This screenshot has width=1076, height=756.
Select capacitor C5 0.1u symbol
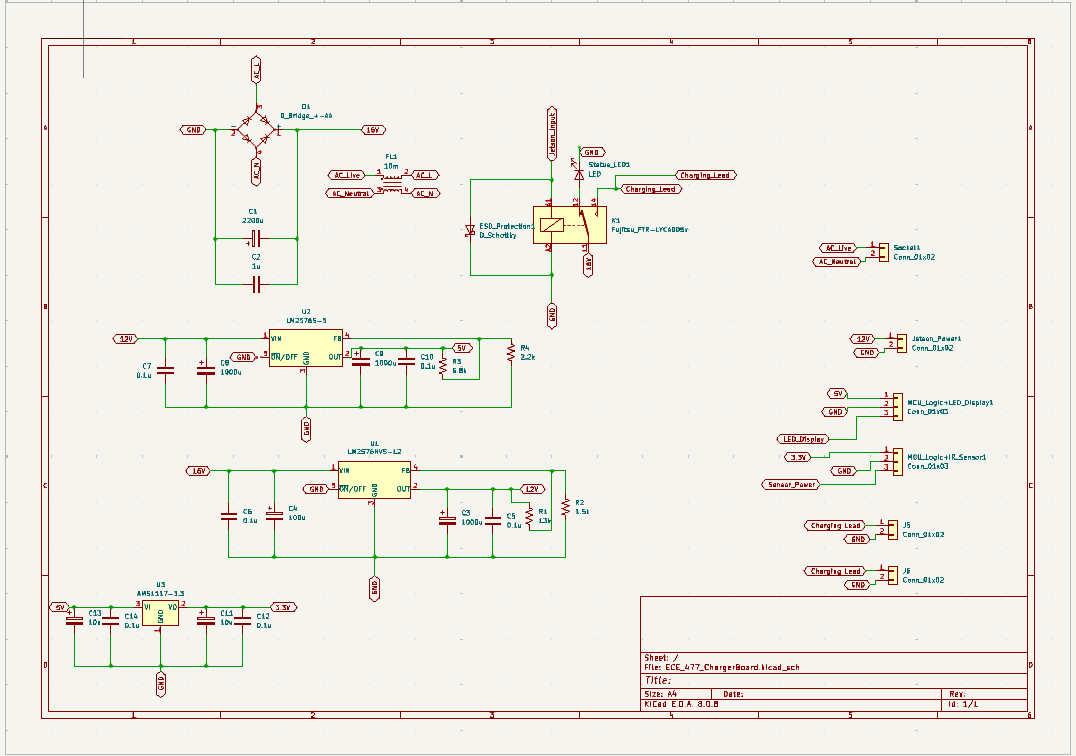click(x=493, y=519)
